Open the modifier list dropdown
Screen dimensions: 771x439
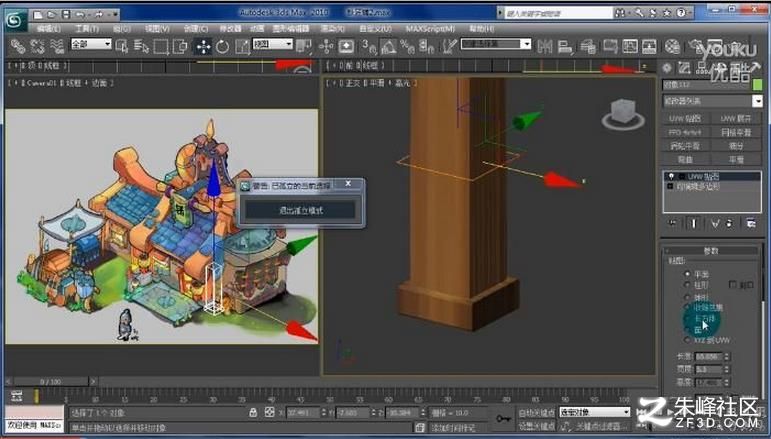tap(712, 101)
